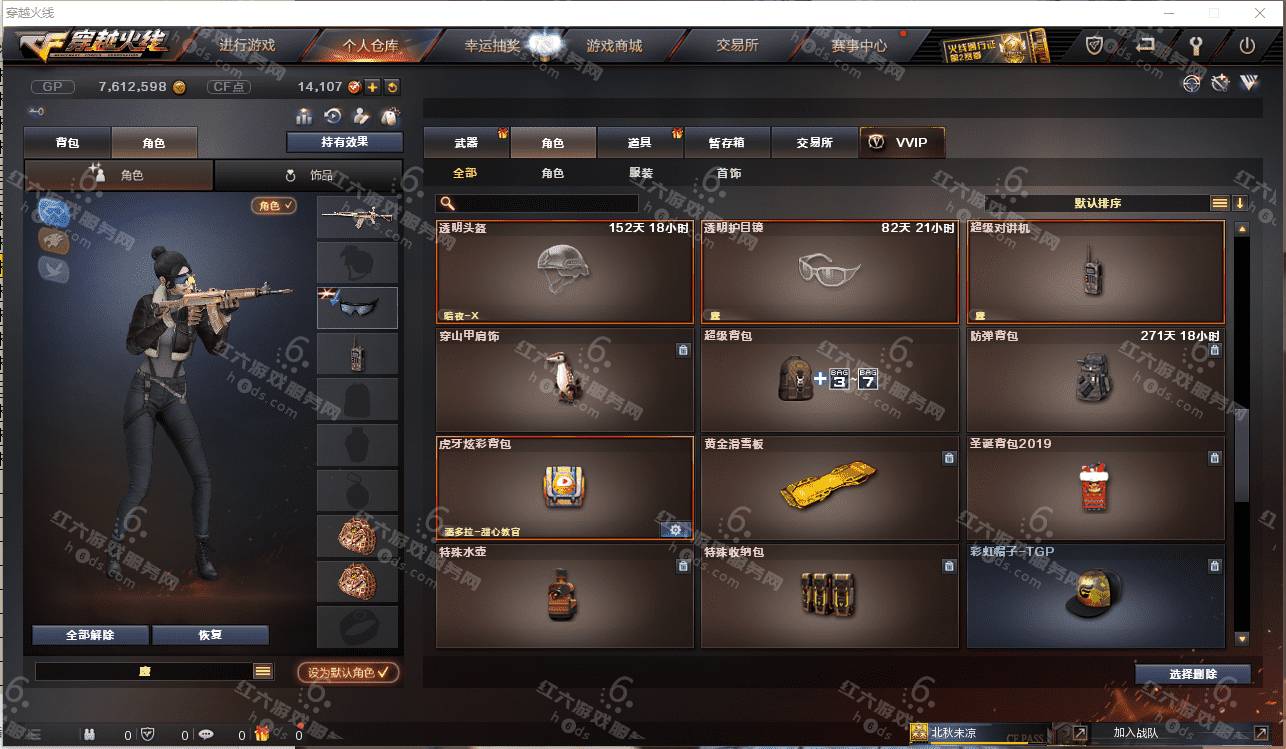
Task: Select the rifle weapon slot
Action: (x=357, y=217)
